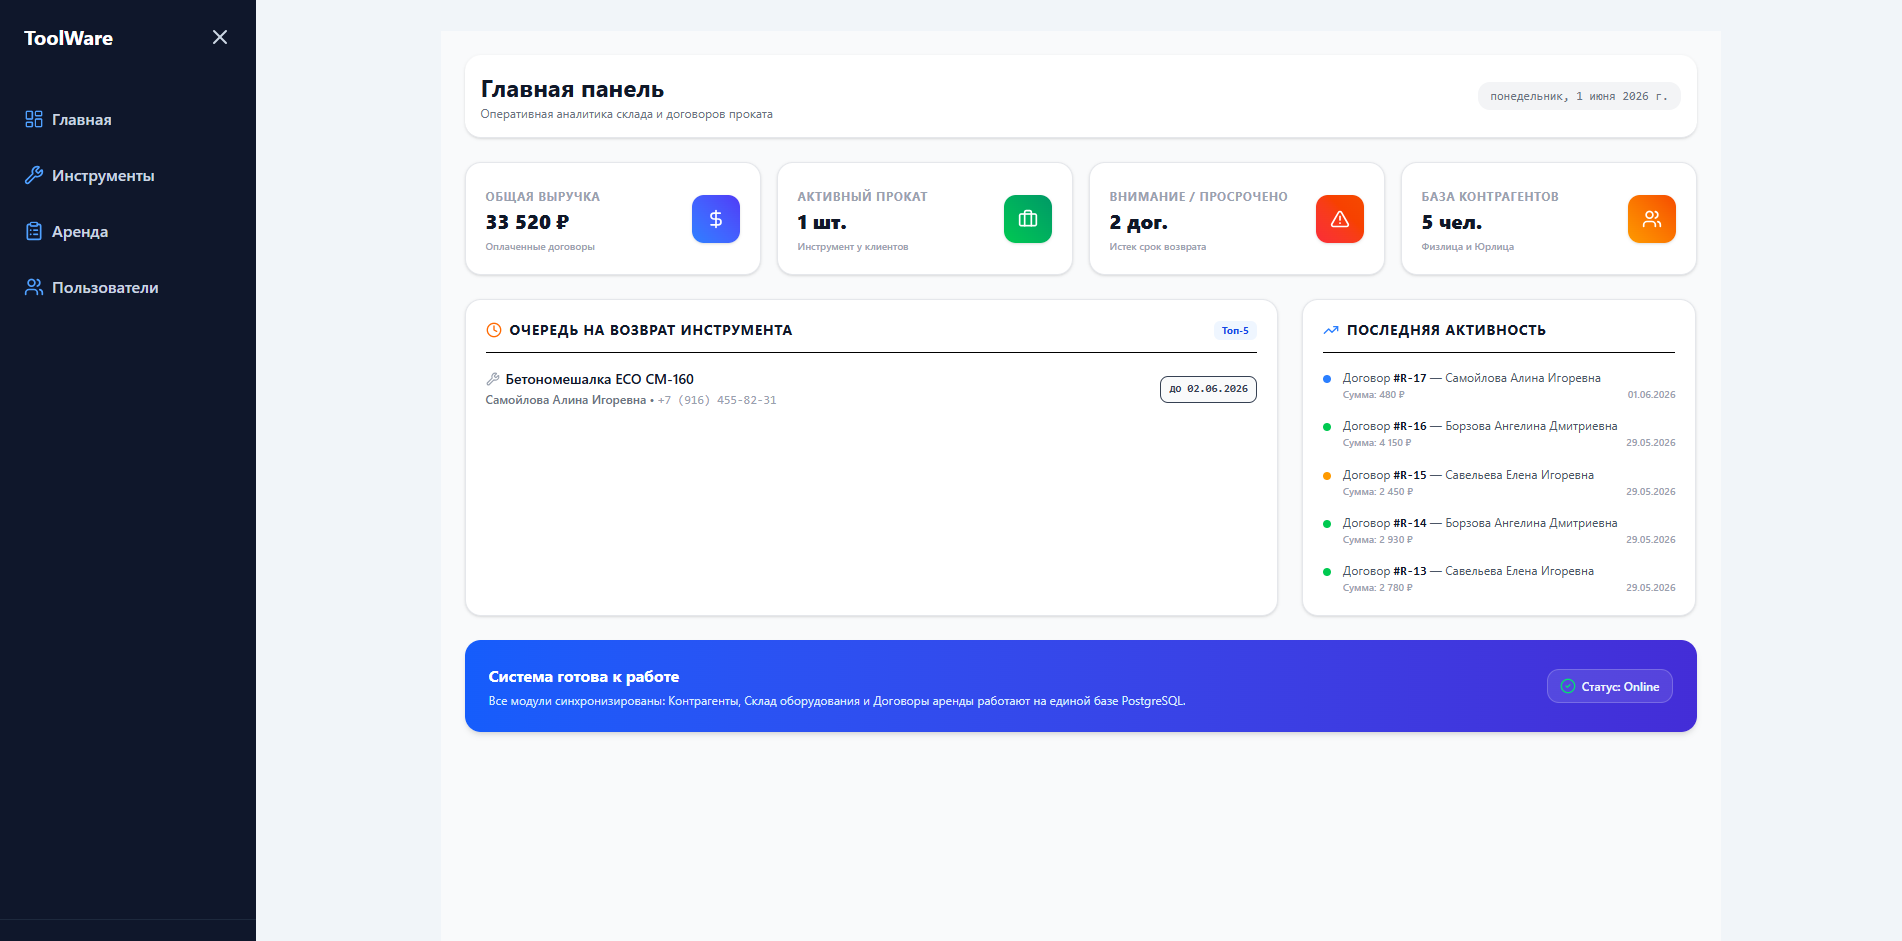Image resolution: width=1902 pixels, height=941 pixels.
Task: Click the blue status dot of #R-17
Action: (x=1327, y=379)
